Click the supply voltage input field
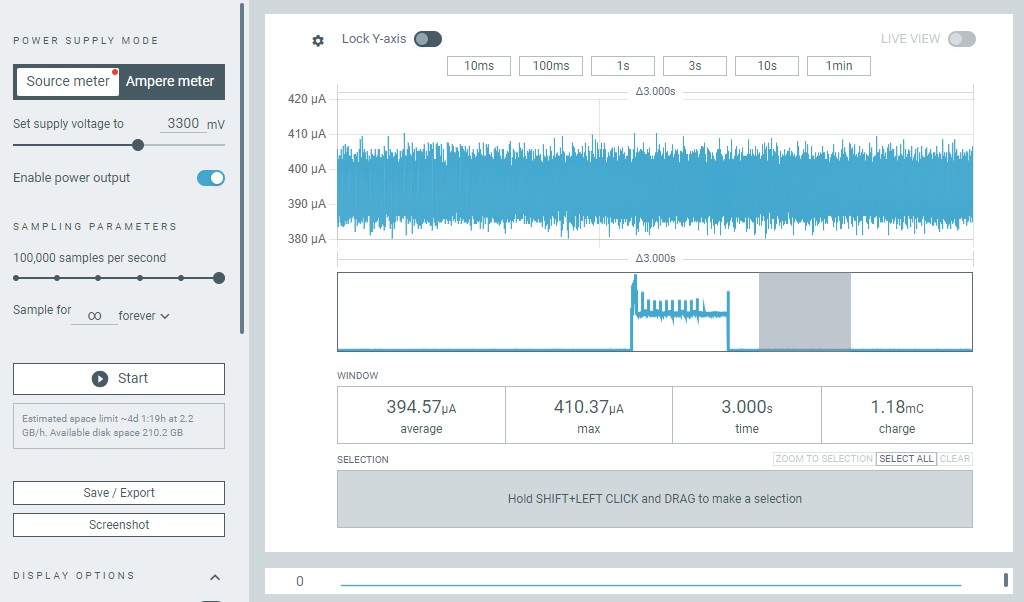Screen dimensions: 1024x602 tap(181, 124)
